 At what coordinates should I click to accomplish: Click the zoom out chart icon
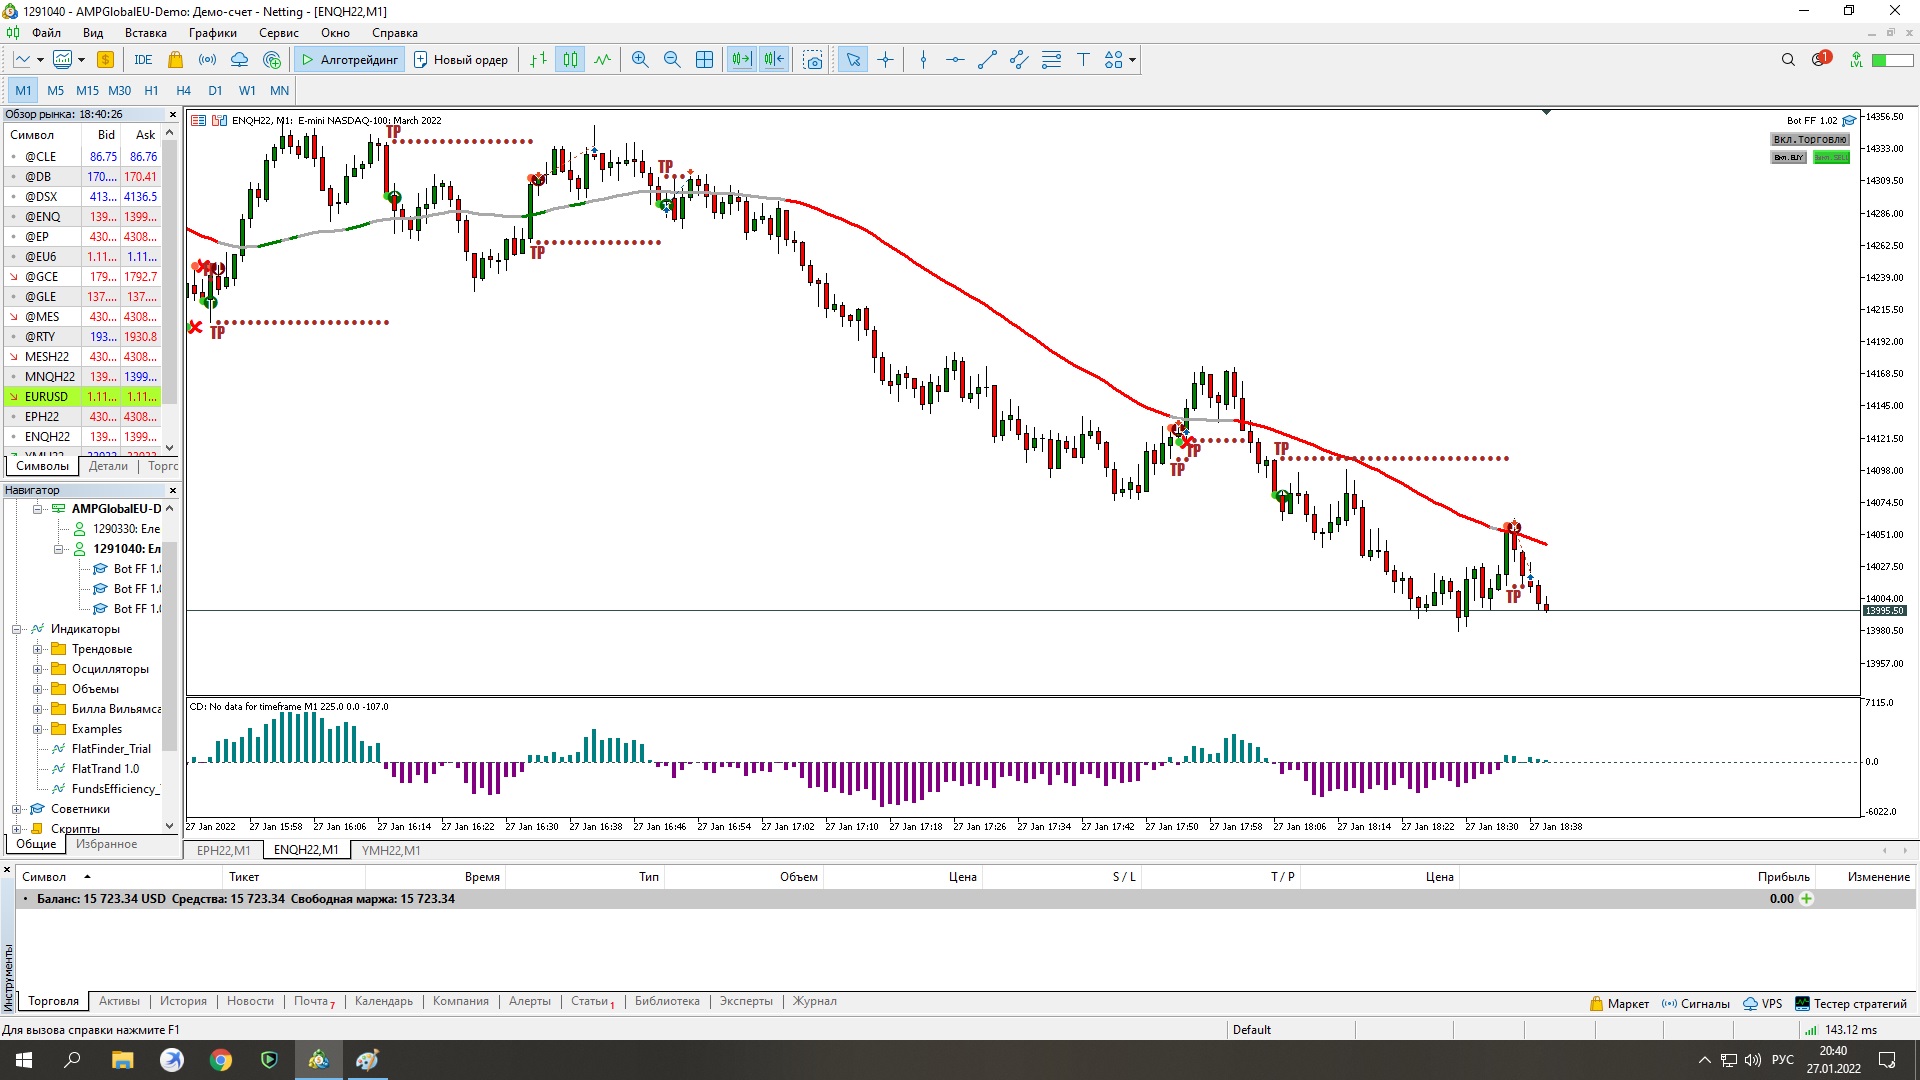[x=672, y=60]
